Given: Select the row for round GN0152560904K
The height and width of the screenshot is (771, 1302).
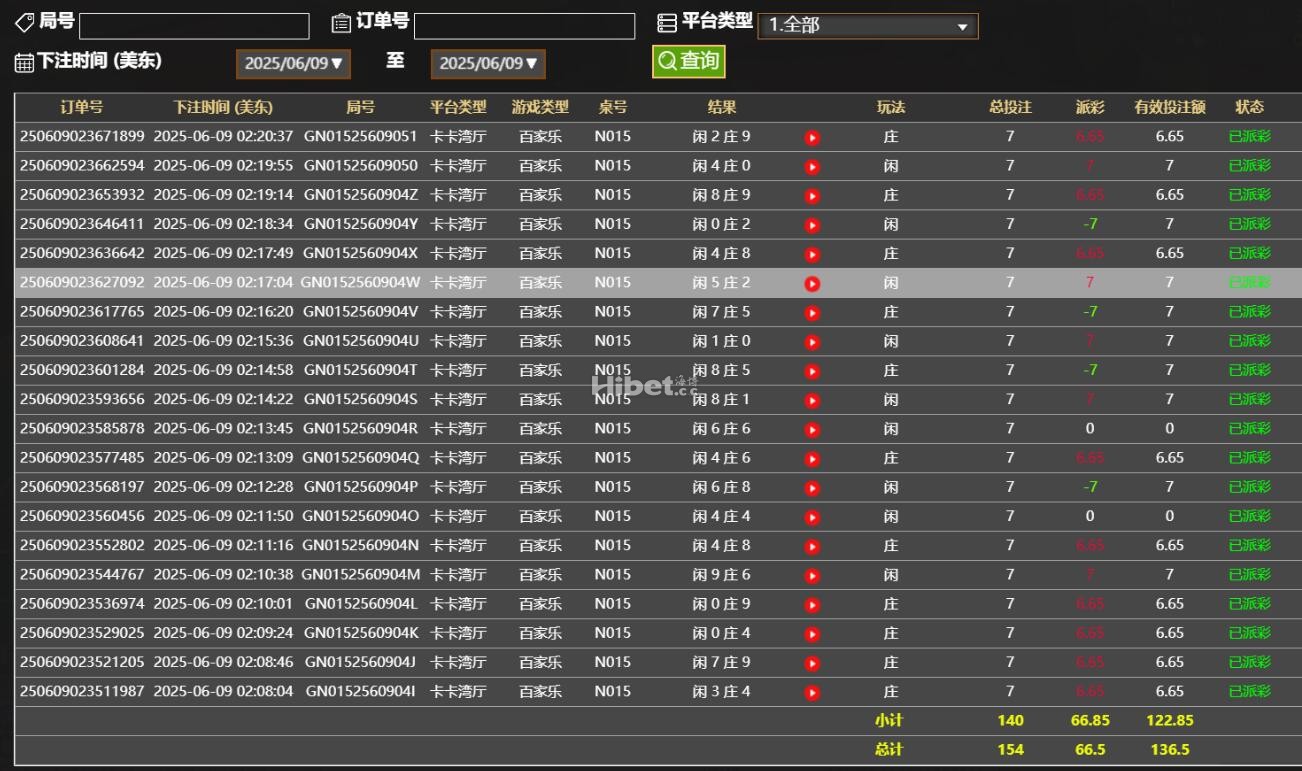Looking at the screenshot, I should tap(360, 633).
